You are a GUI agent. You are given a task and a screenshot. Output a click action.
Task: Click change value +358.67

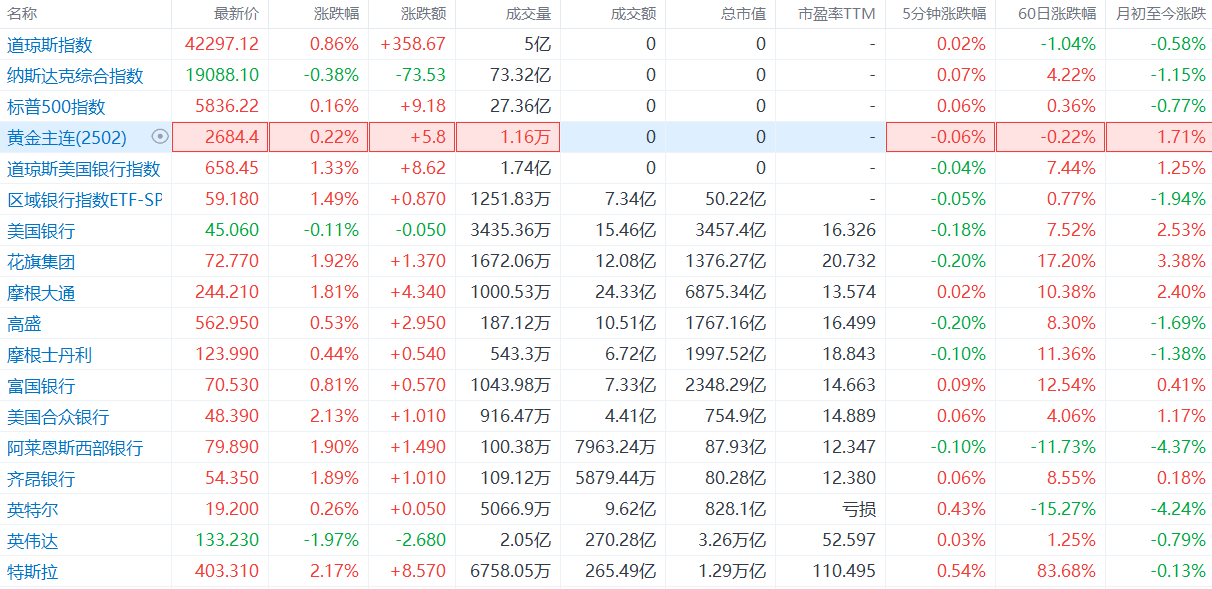(x=413, y=45)
